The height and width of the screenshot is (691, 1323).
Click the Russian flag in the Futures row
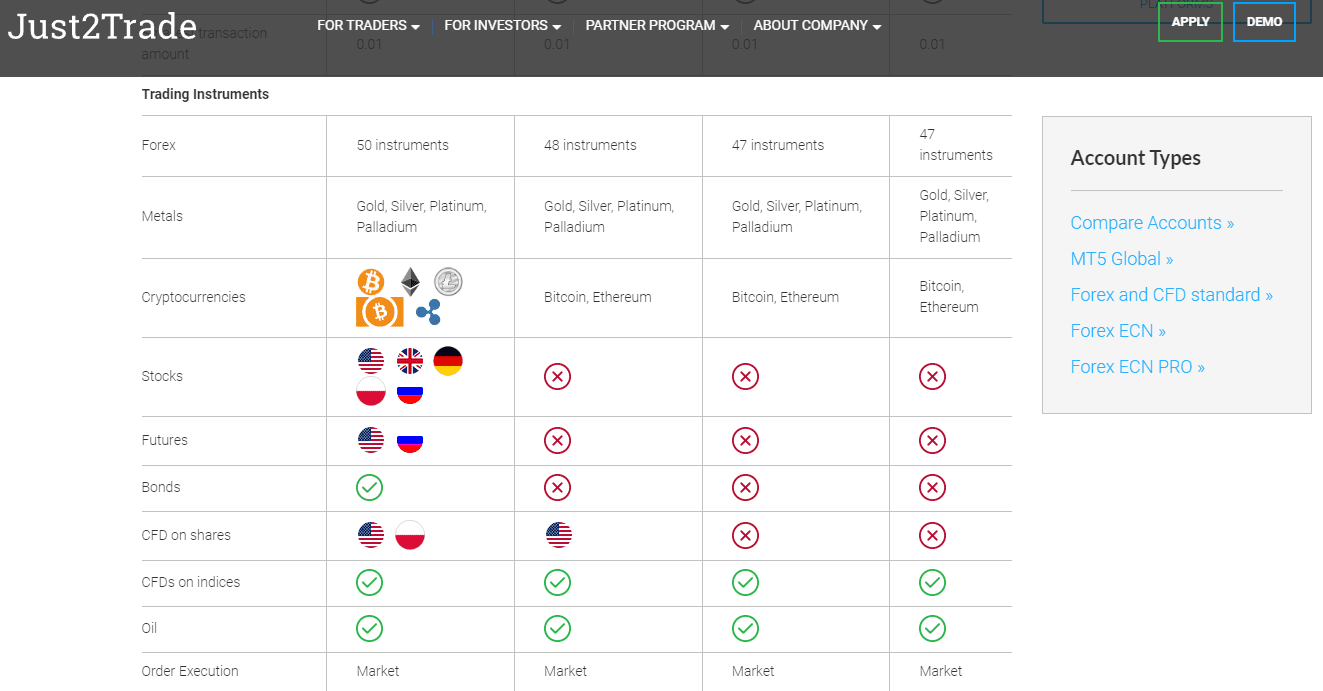(x=410, y=440)
